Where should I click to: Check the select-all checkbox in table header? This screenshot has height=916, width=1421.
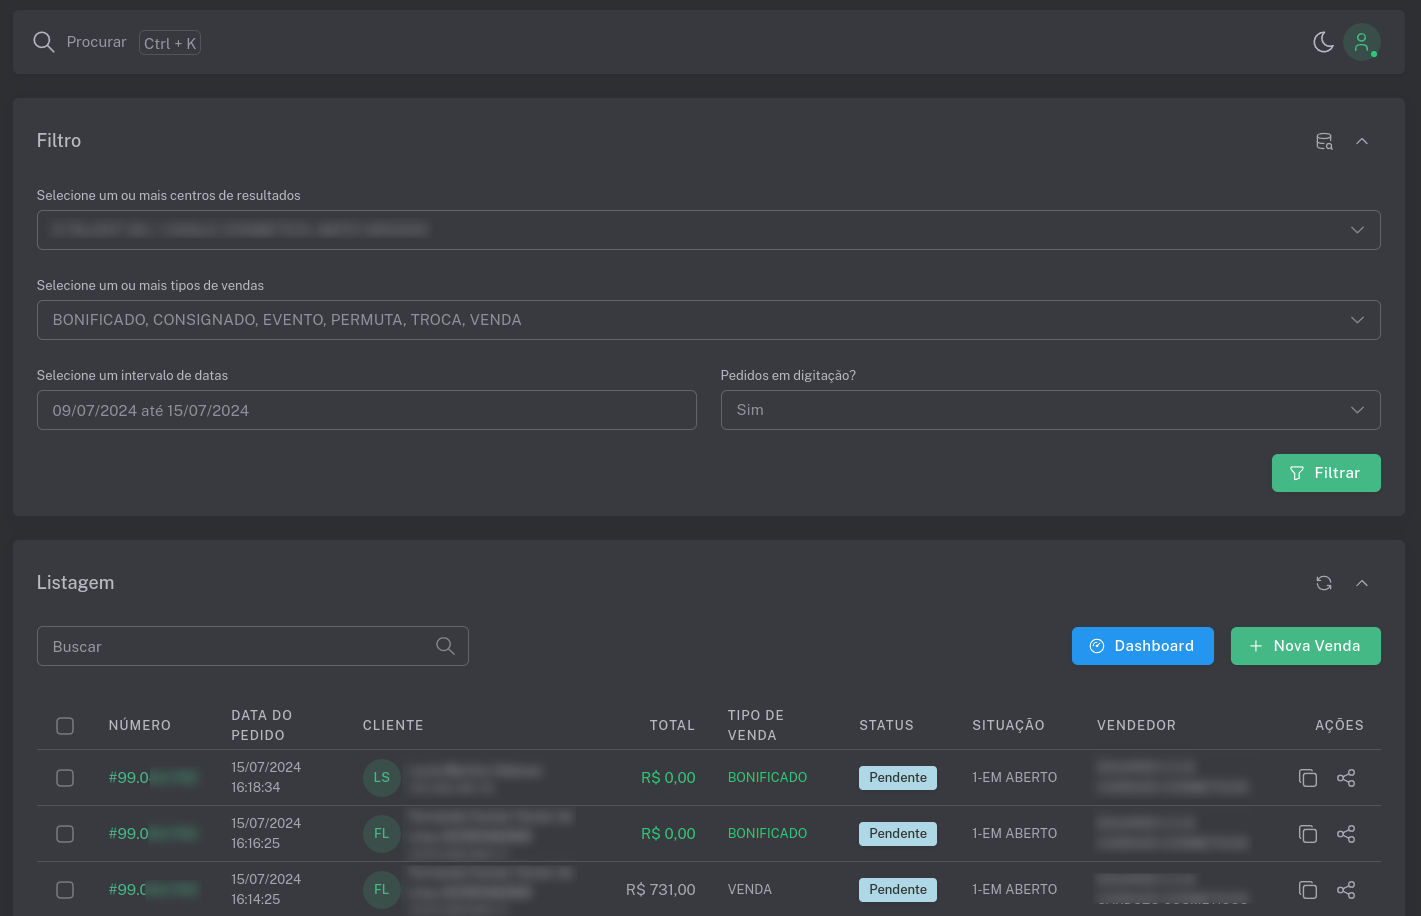pos(65,726)
